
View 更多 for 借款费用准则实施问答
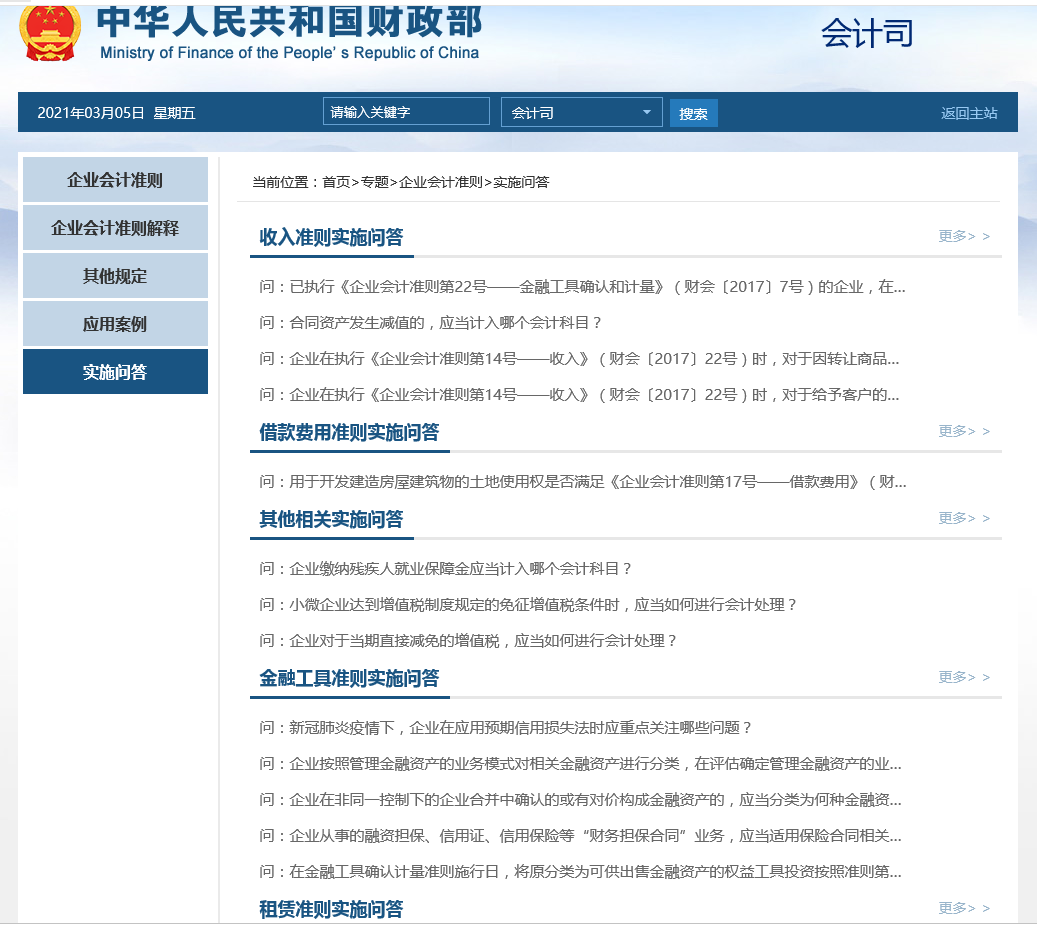(964, 431)
